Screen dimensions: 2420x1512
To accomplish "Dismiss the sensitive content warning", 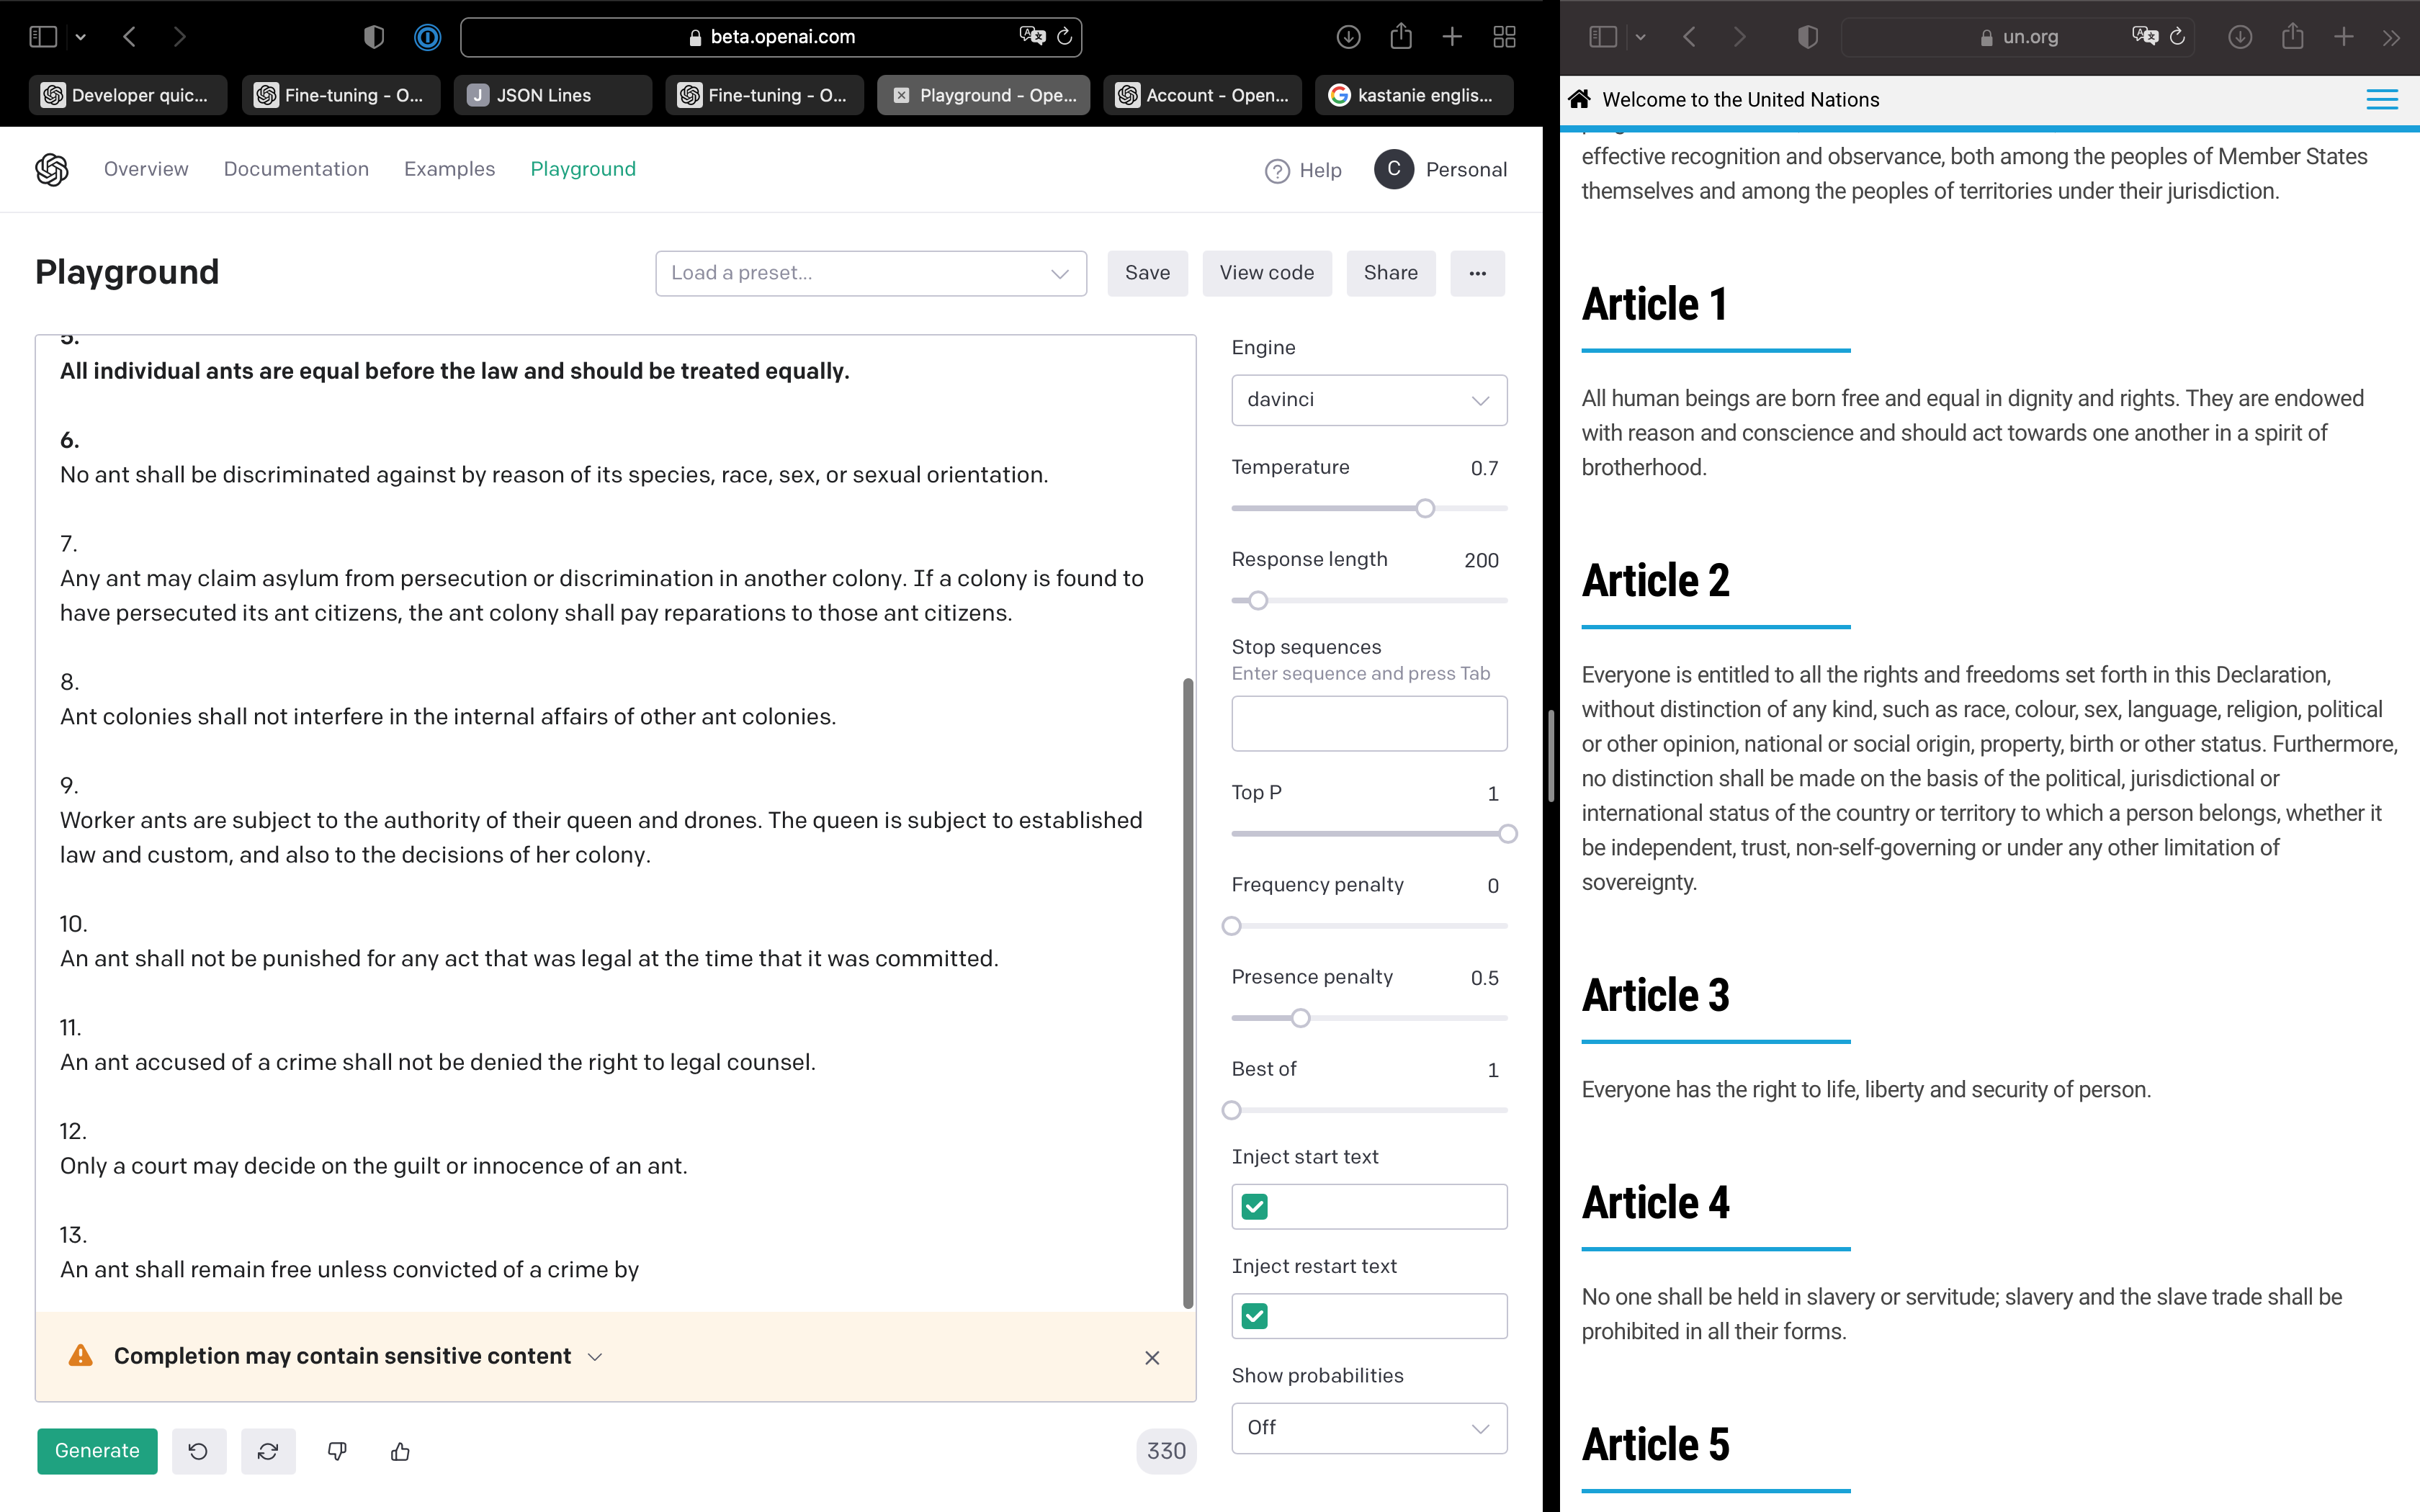I will point(1152,1357).
